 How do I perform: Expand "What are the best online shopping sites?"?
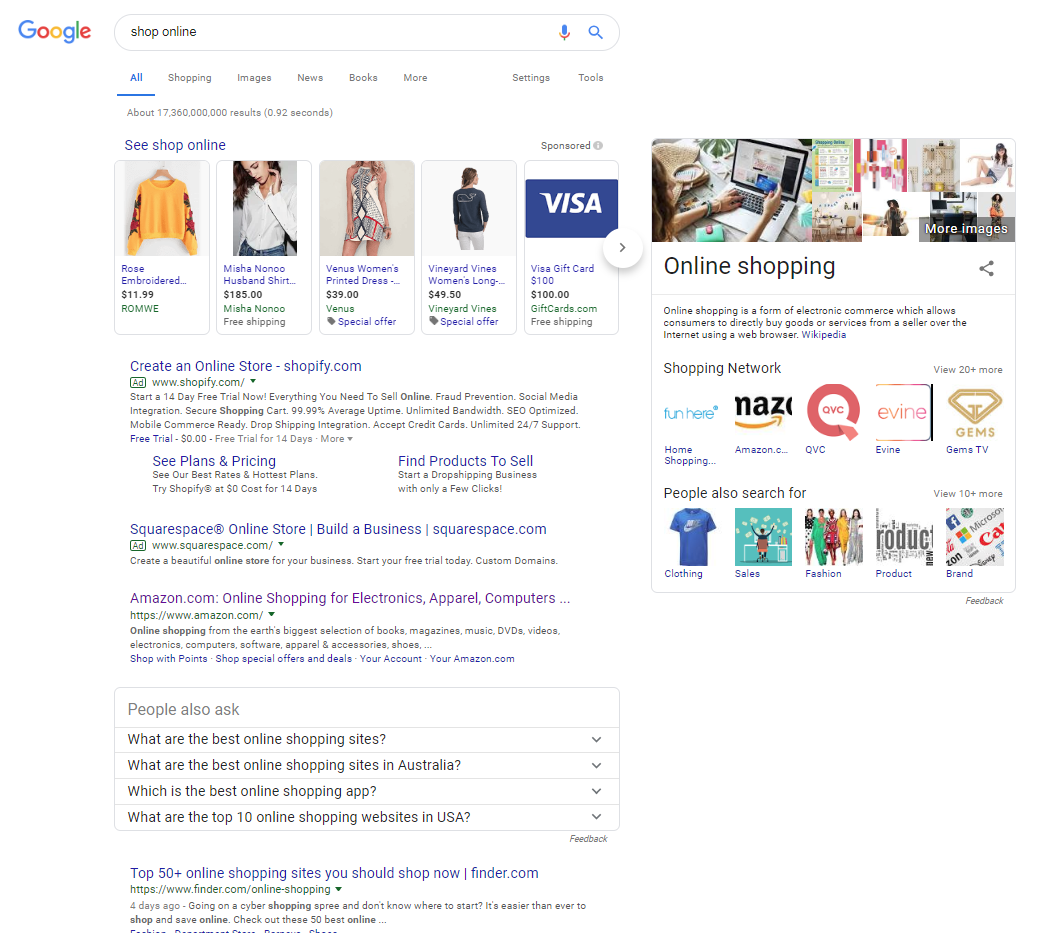pyautogui.click(x=367, y=740)
